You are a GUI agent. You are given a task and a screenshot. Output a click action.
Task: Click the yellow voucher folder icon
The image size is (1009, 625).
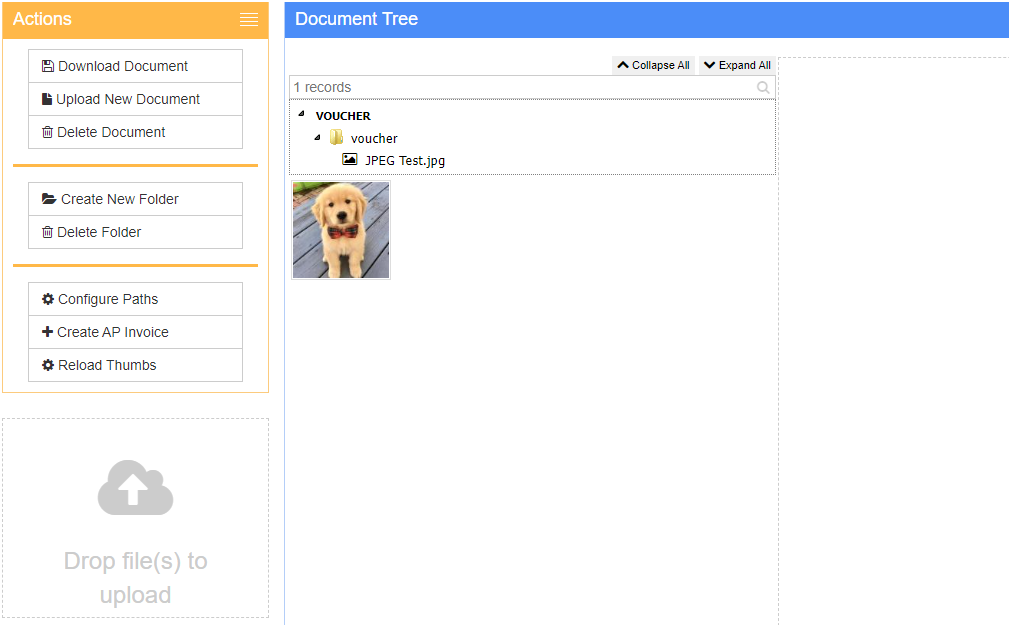pos(336,137)
